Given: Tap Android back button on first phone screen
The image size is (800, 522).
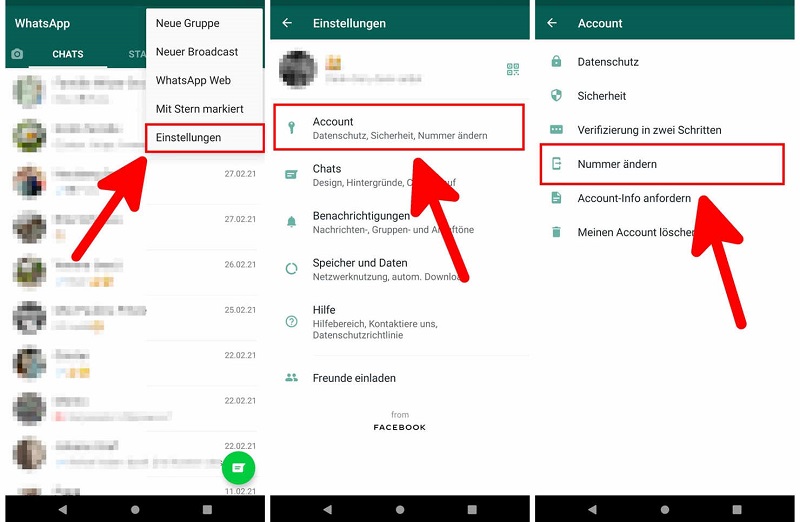Looking at the screenshot, I should tap(63, 509).
